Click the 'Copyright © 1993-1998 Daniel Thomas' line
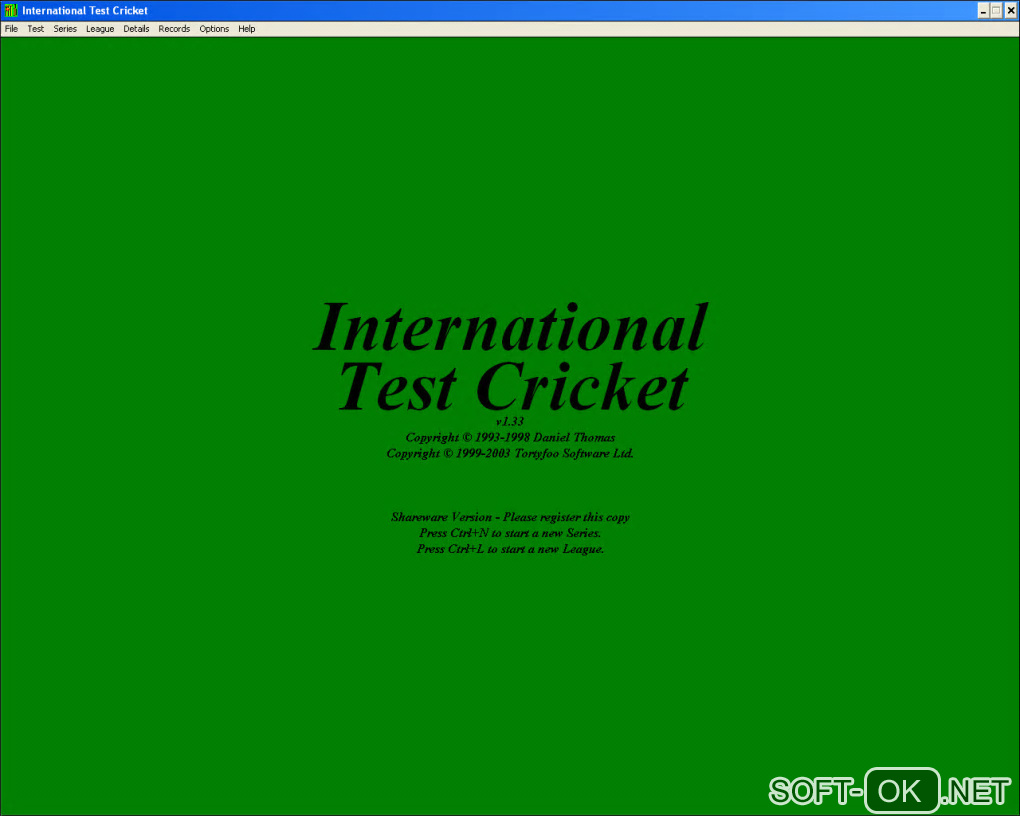Image resolution: width=1020 pixels, height=816 pixels. (x=510, y=437)
